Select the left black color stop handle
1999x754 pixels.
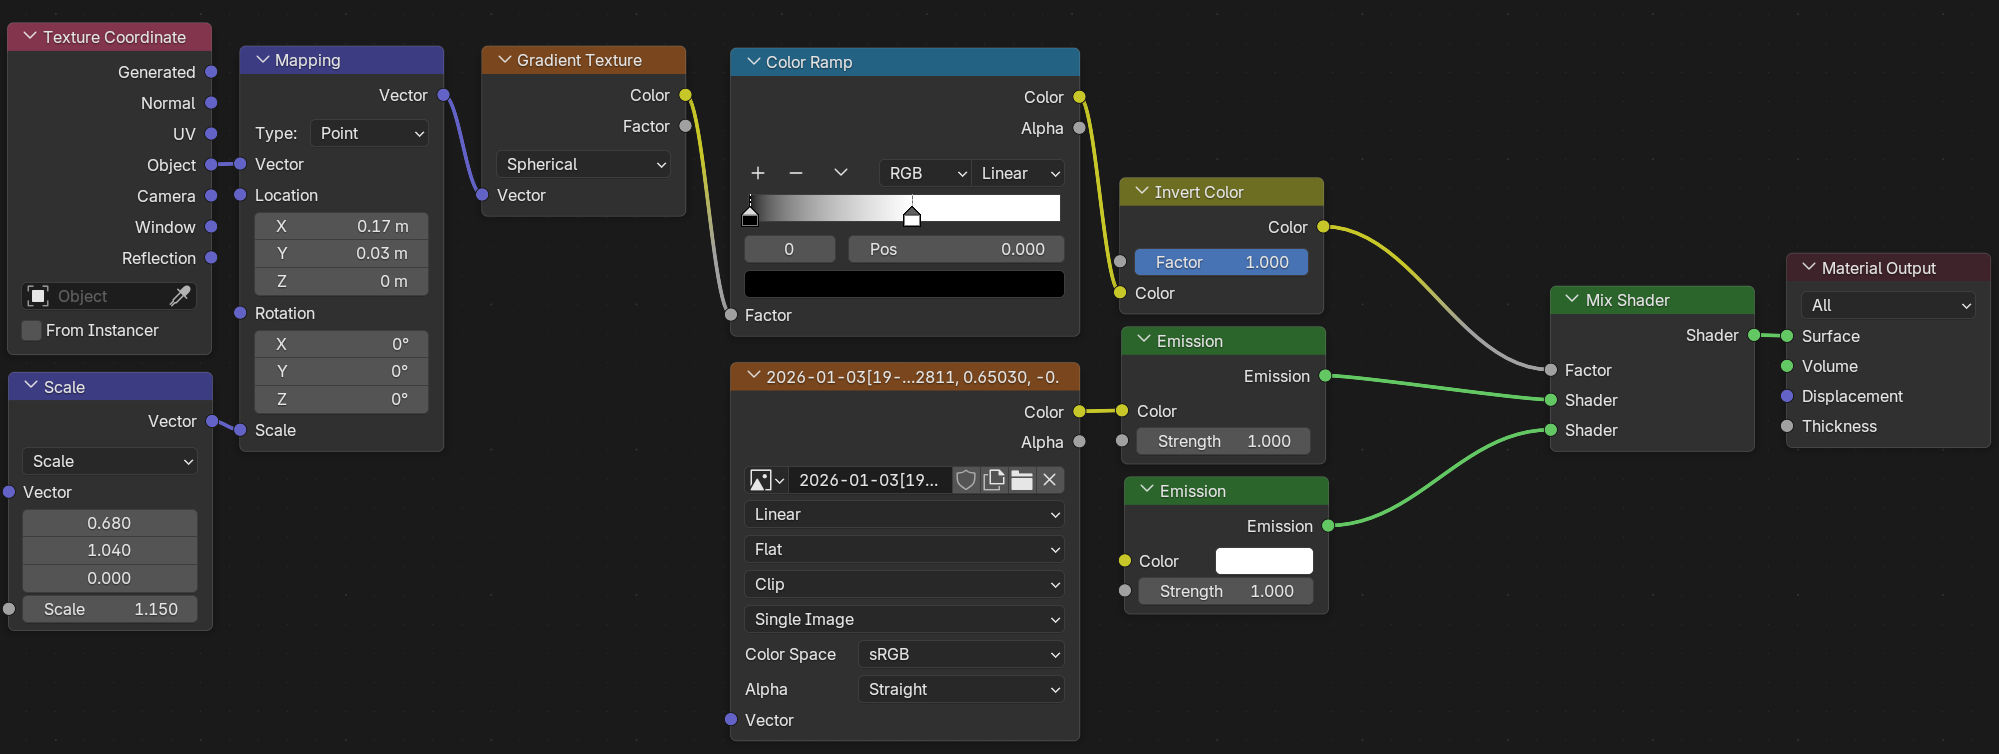(x=750, y=216)
